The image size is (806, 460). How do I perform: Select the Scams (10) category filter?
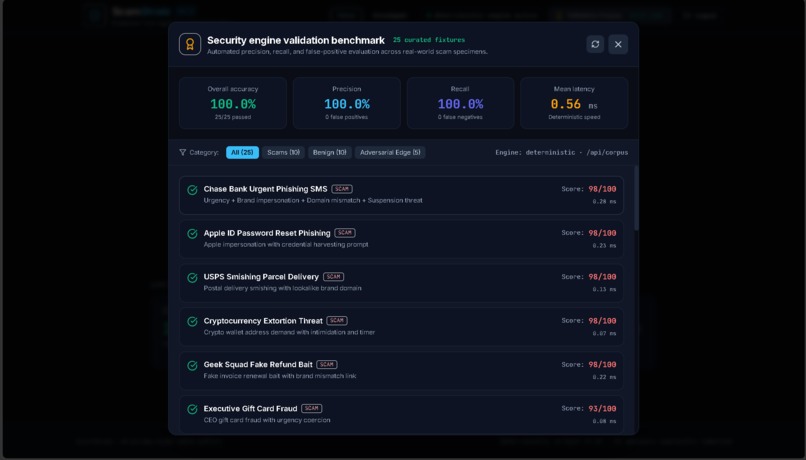283,152
